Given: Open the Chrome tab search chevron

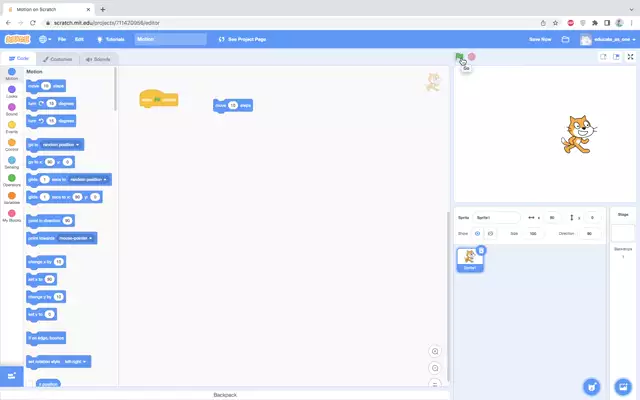Looking at the screenshot, I should (x=631, y=9).
